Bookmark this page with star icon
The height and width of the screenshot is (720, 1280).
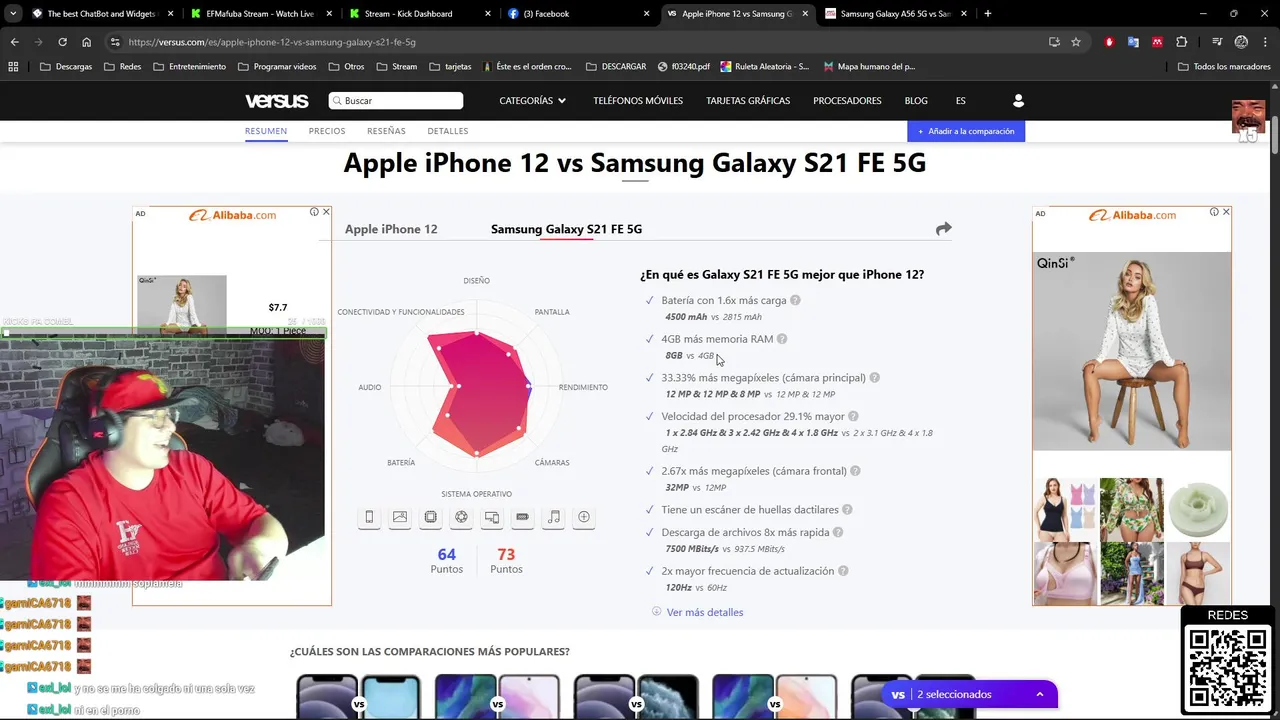tap(1076, 42)
